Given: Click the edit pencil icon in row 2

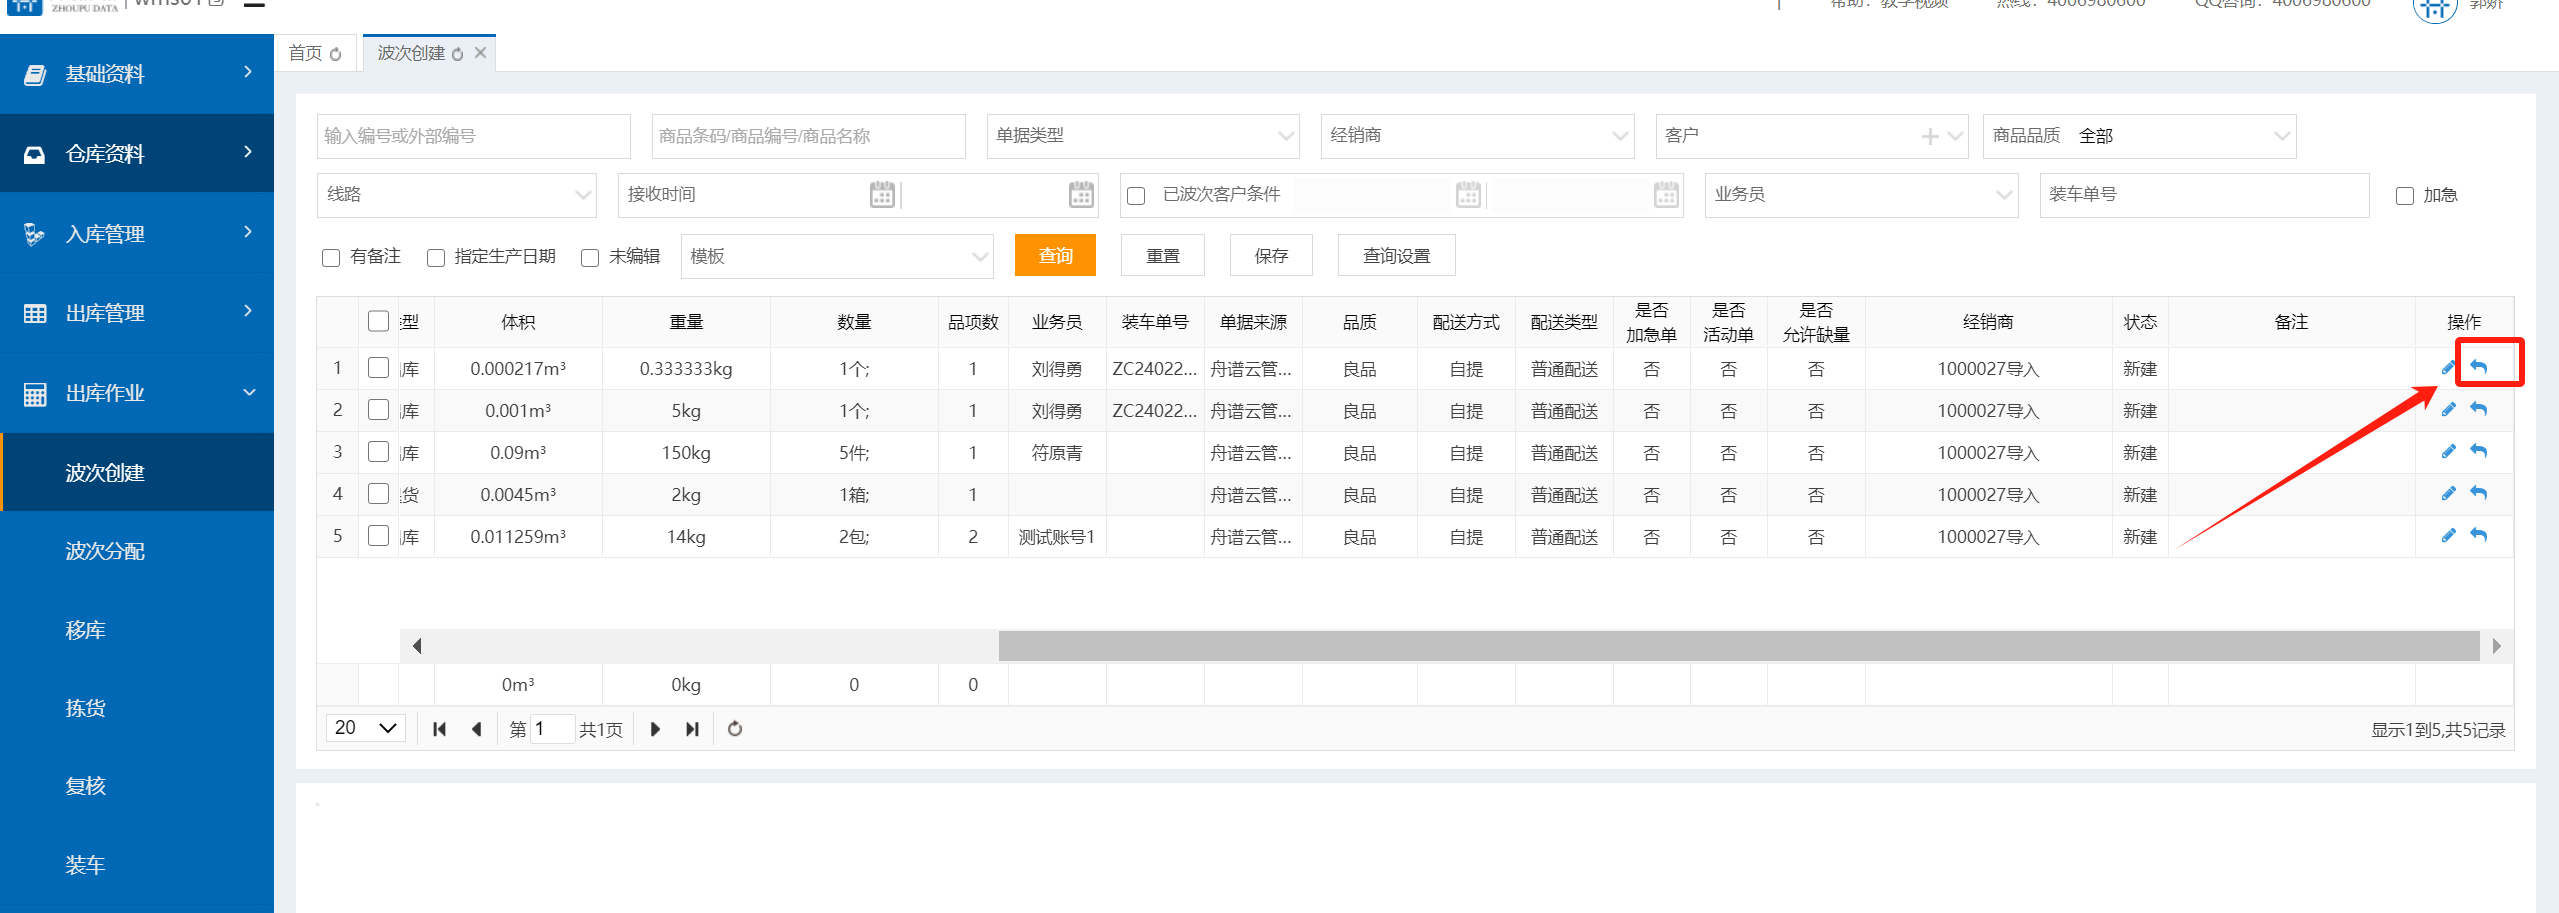Looking at the screenshot, I should click(2448, 409).
